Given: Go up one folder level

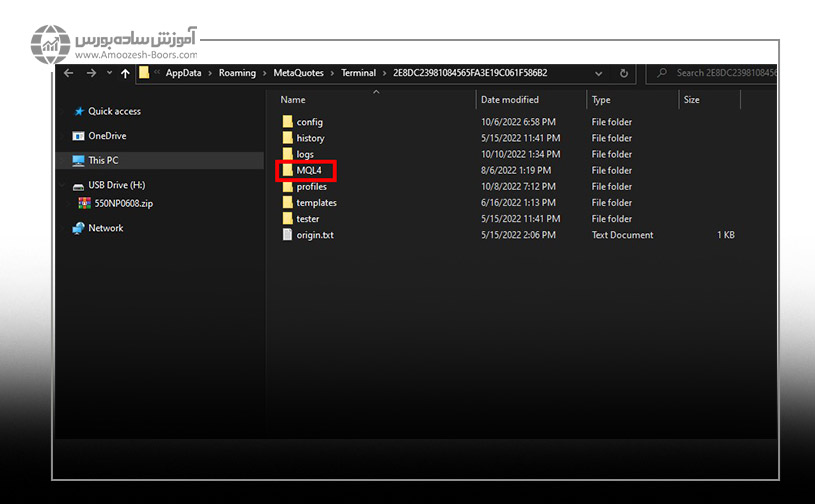Looking at the screenshot, I should pyautogui.click(x=125, y=73).
